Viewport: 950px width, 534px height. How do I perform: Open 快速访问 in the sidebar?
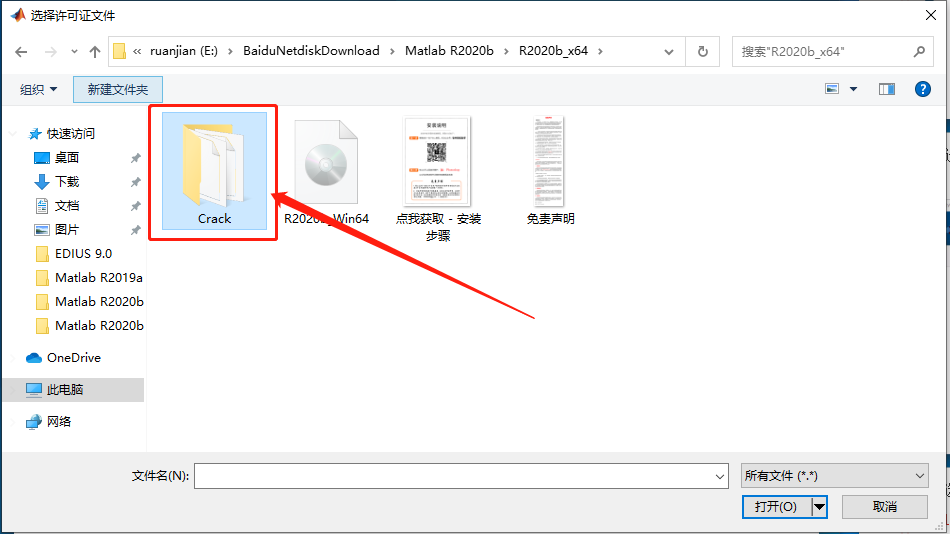click(70, 133)
